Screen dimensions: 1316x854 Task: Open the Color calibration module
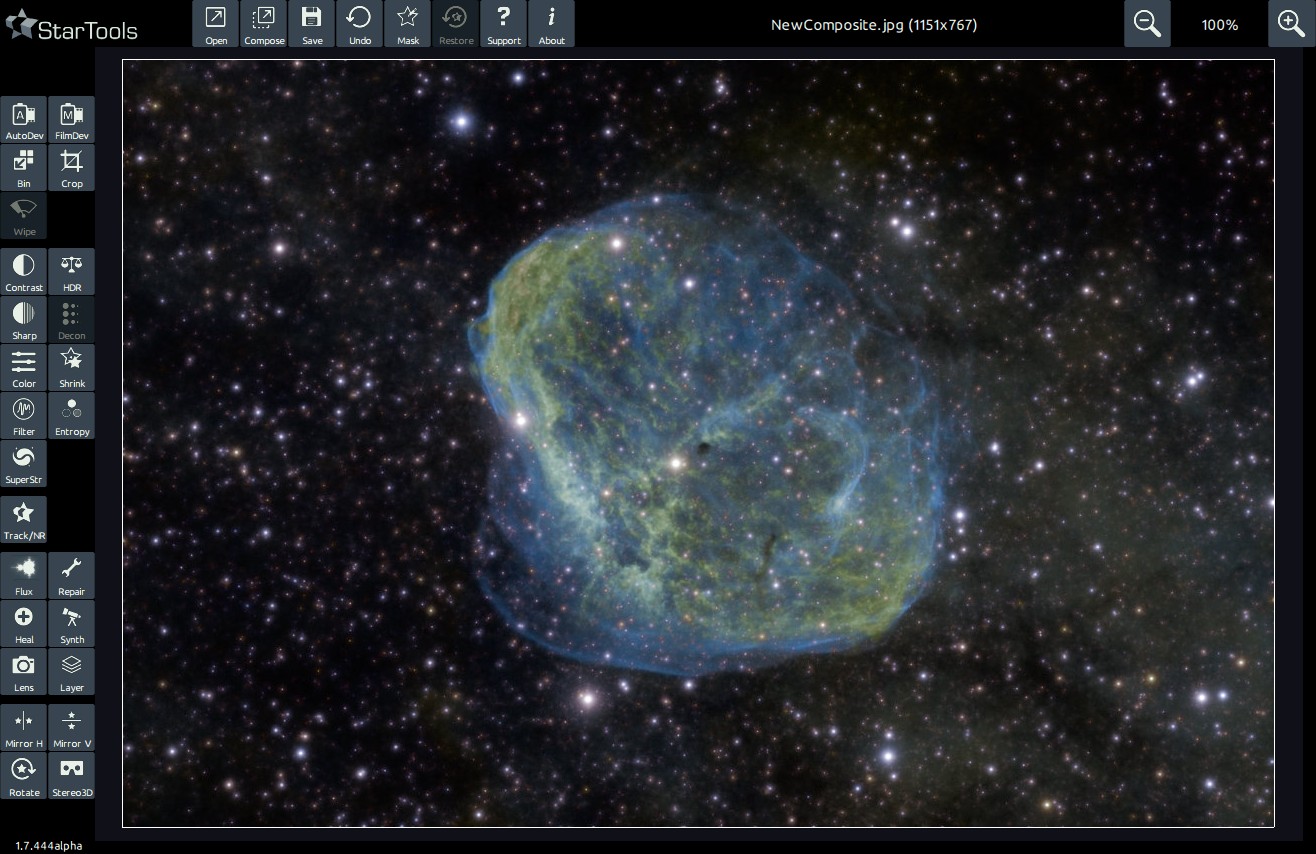(x=24, y=367)
